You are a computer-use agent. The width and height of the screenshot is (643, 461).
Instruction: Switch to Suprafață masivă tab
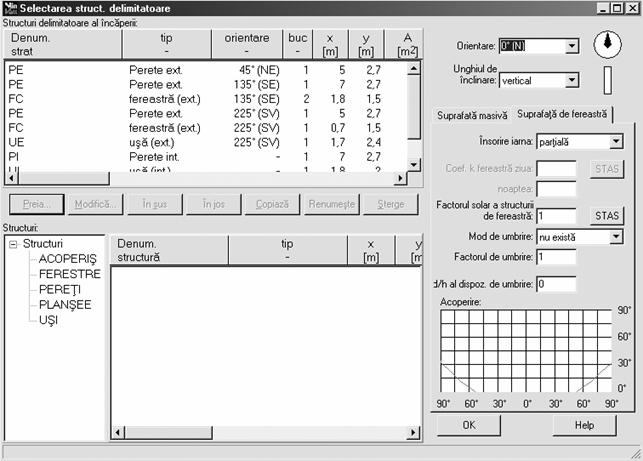point(473,116)
